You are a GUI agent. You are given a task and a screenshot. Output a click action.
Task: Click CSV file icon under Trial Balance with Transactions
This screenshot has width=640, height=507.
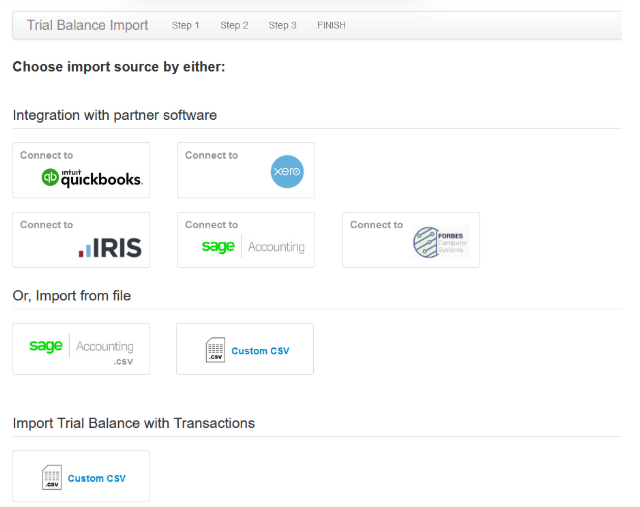pyautogui.click(x=52, y=478)
